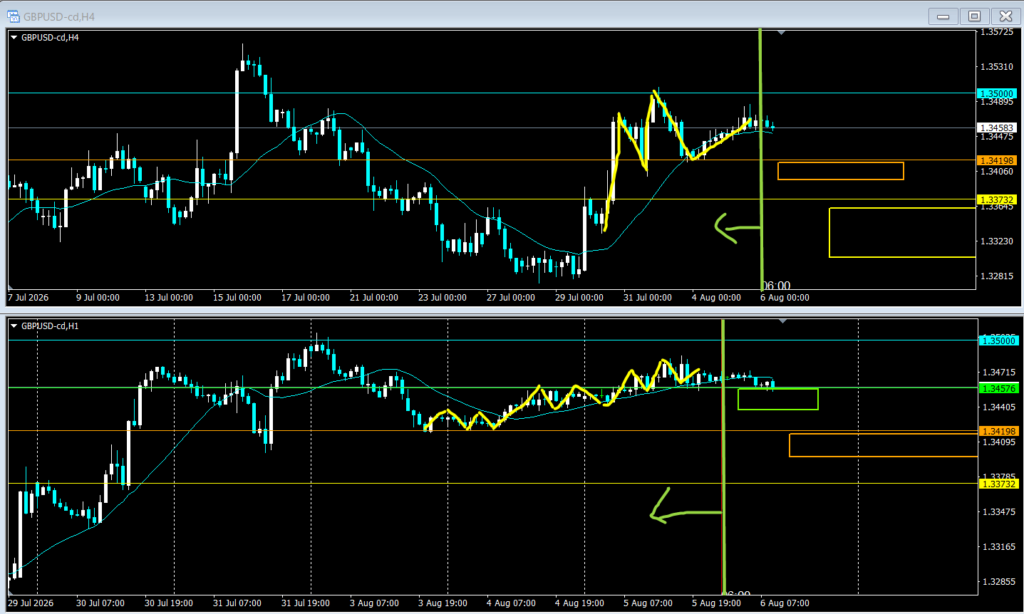Image resolution: width=1024 pixels, height=614 pixels.
Task: Click the orange 1.34198 label in H1 chart
Action: (x=999, y=431)
